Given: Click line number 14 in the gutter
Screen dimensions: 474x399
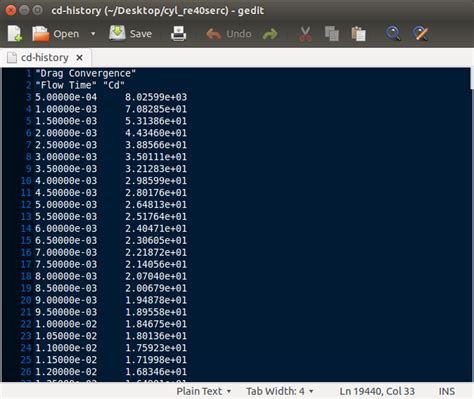Looking at the screenshot, I should pyautogui.click(x=26, y=229).
